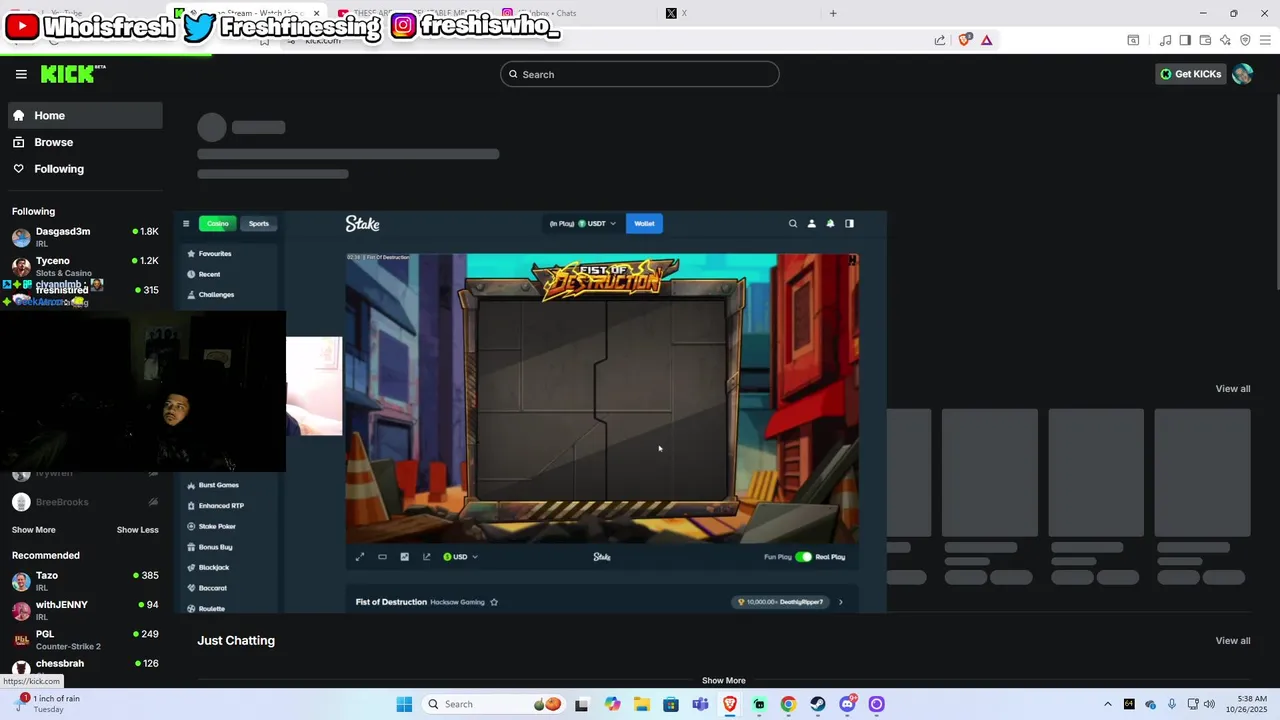Open the Brave browser main menu
This screenshot has width=1280, height=720.
click(1265, 40)
